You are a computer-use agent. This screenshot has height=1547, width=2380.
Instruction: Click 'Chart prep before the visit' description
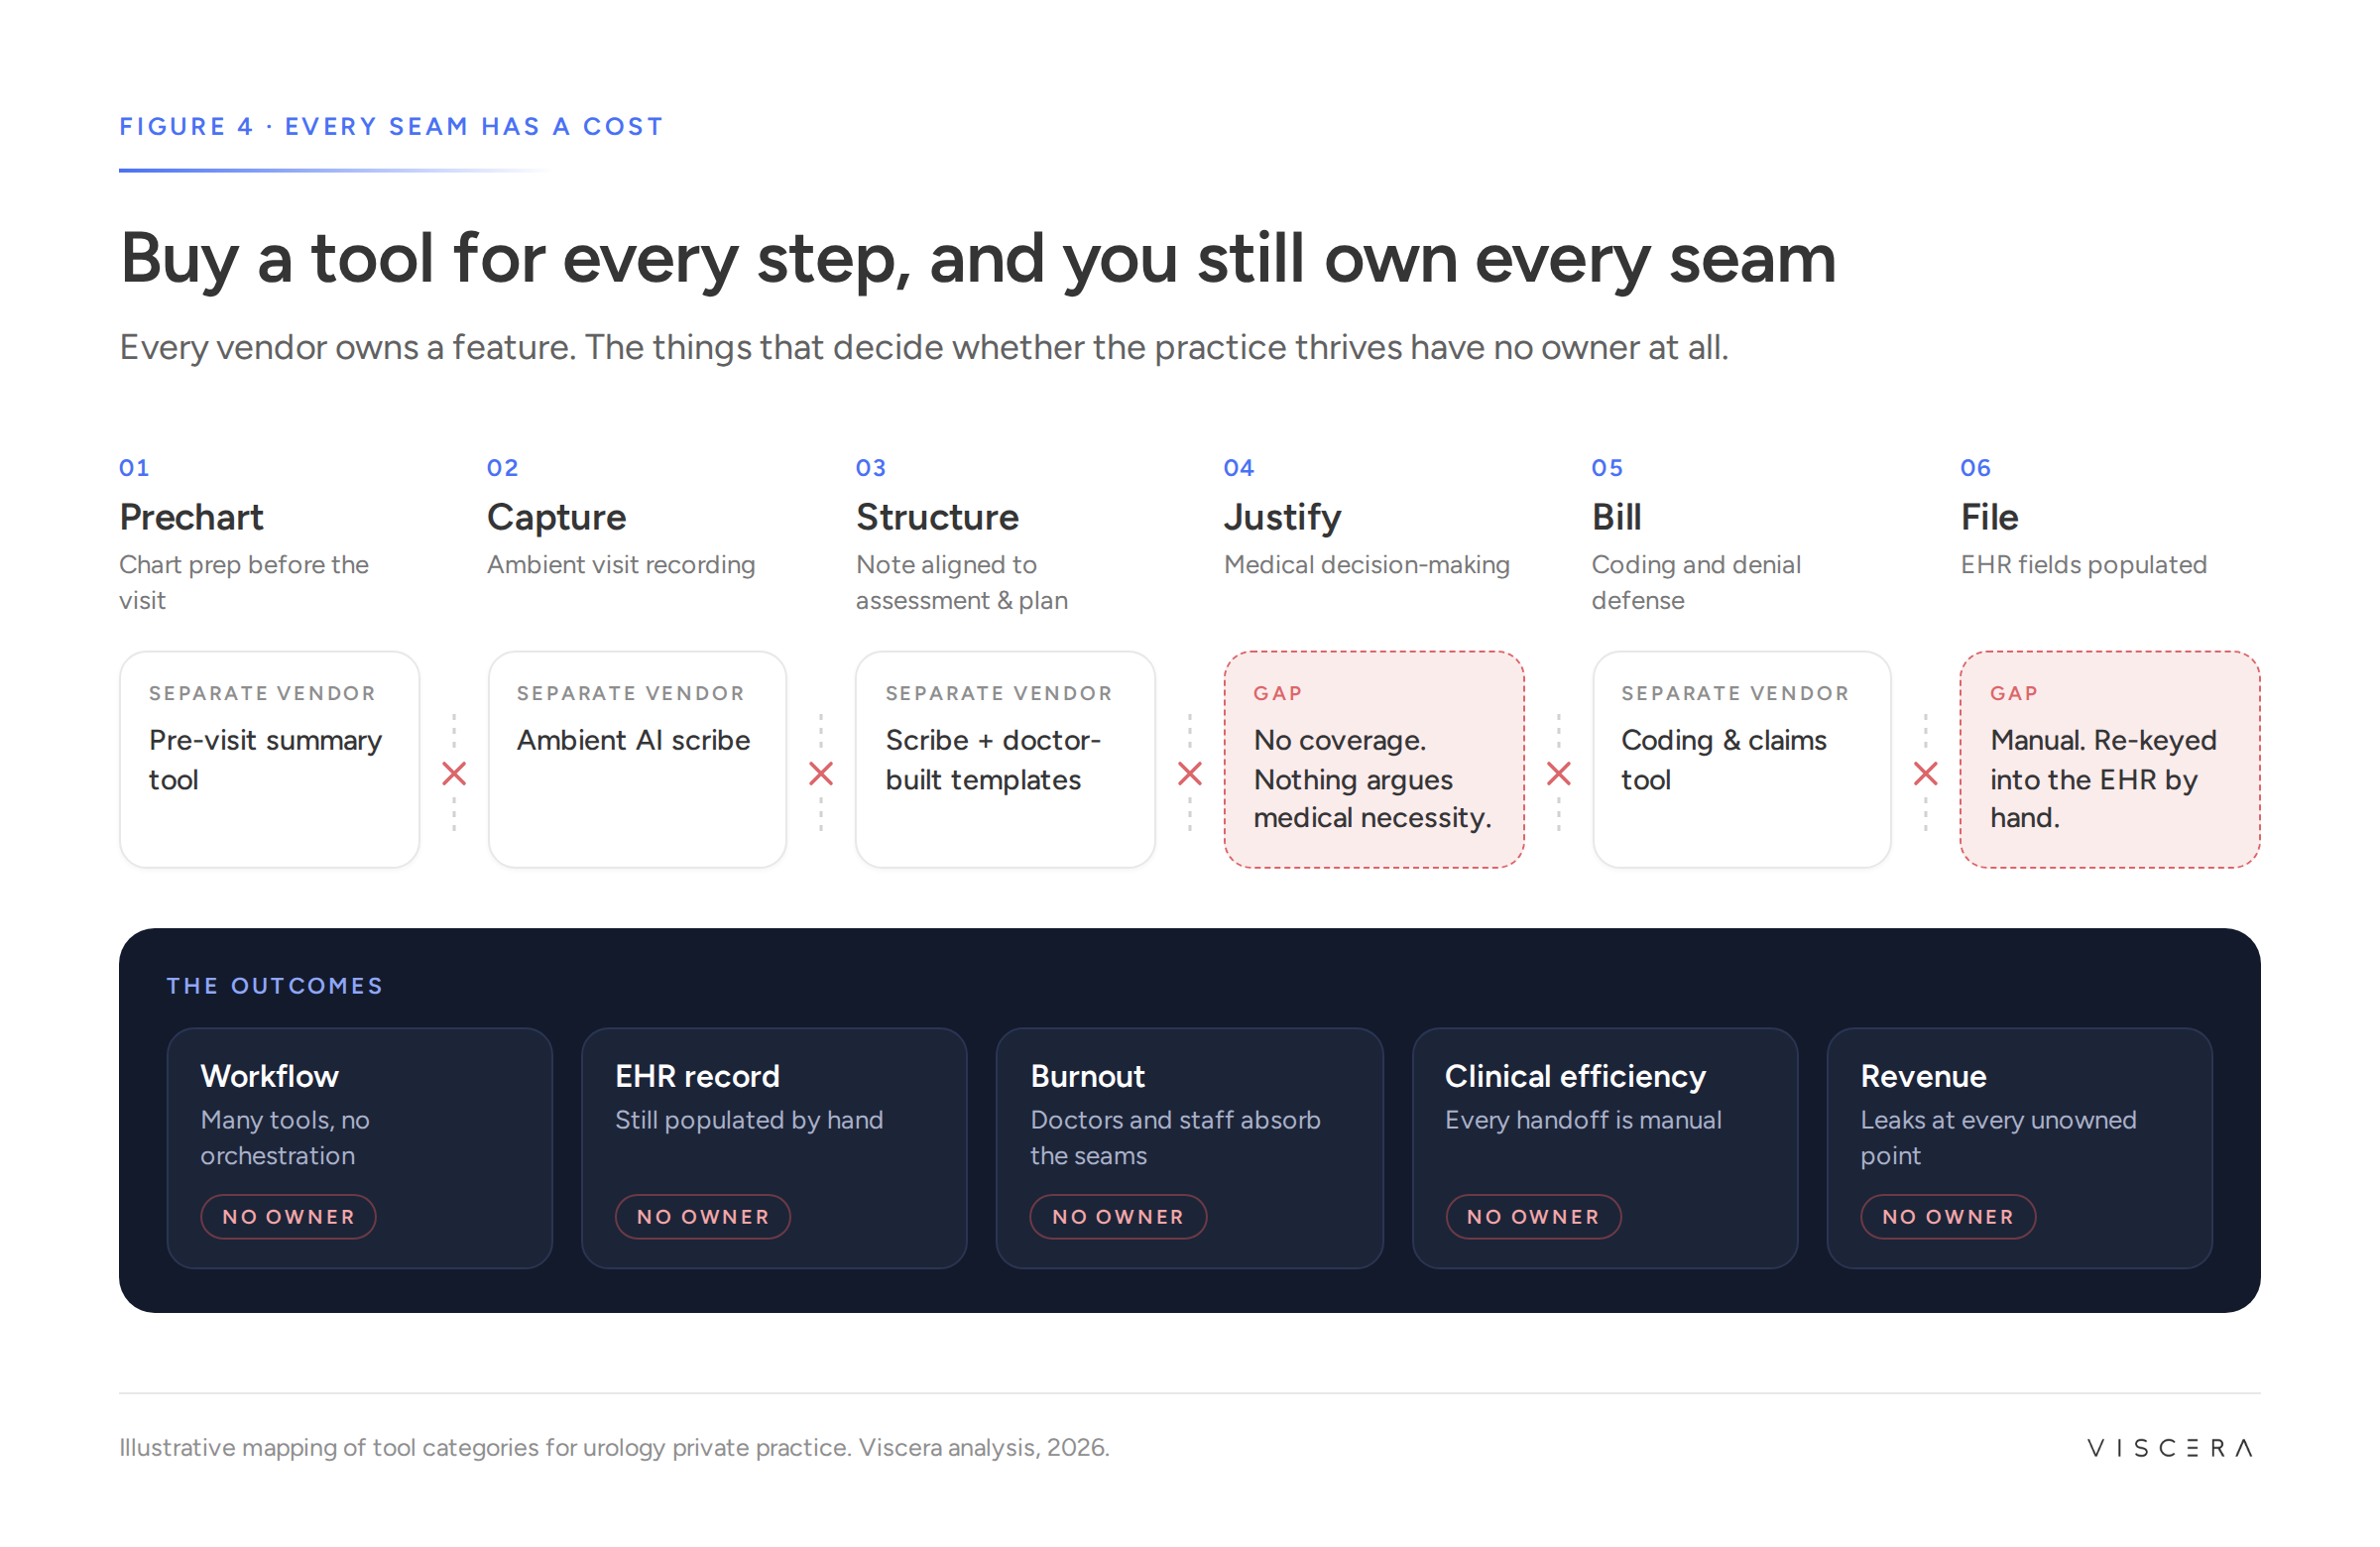click(244, 582)
